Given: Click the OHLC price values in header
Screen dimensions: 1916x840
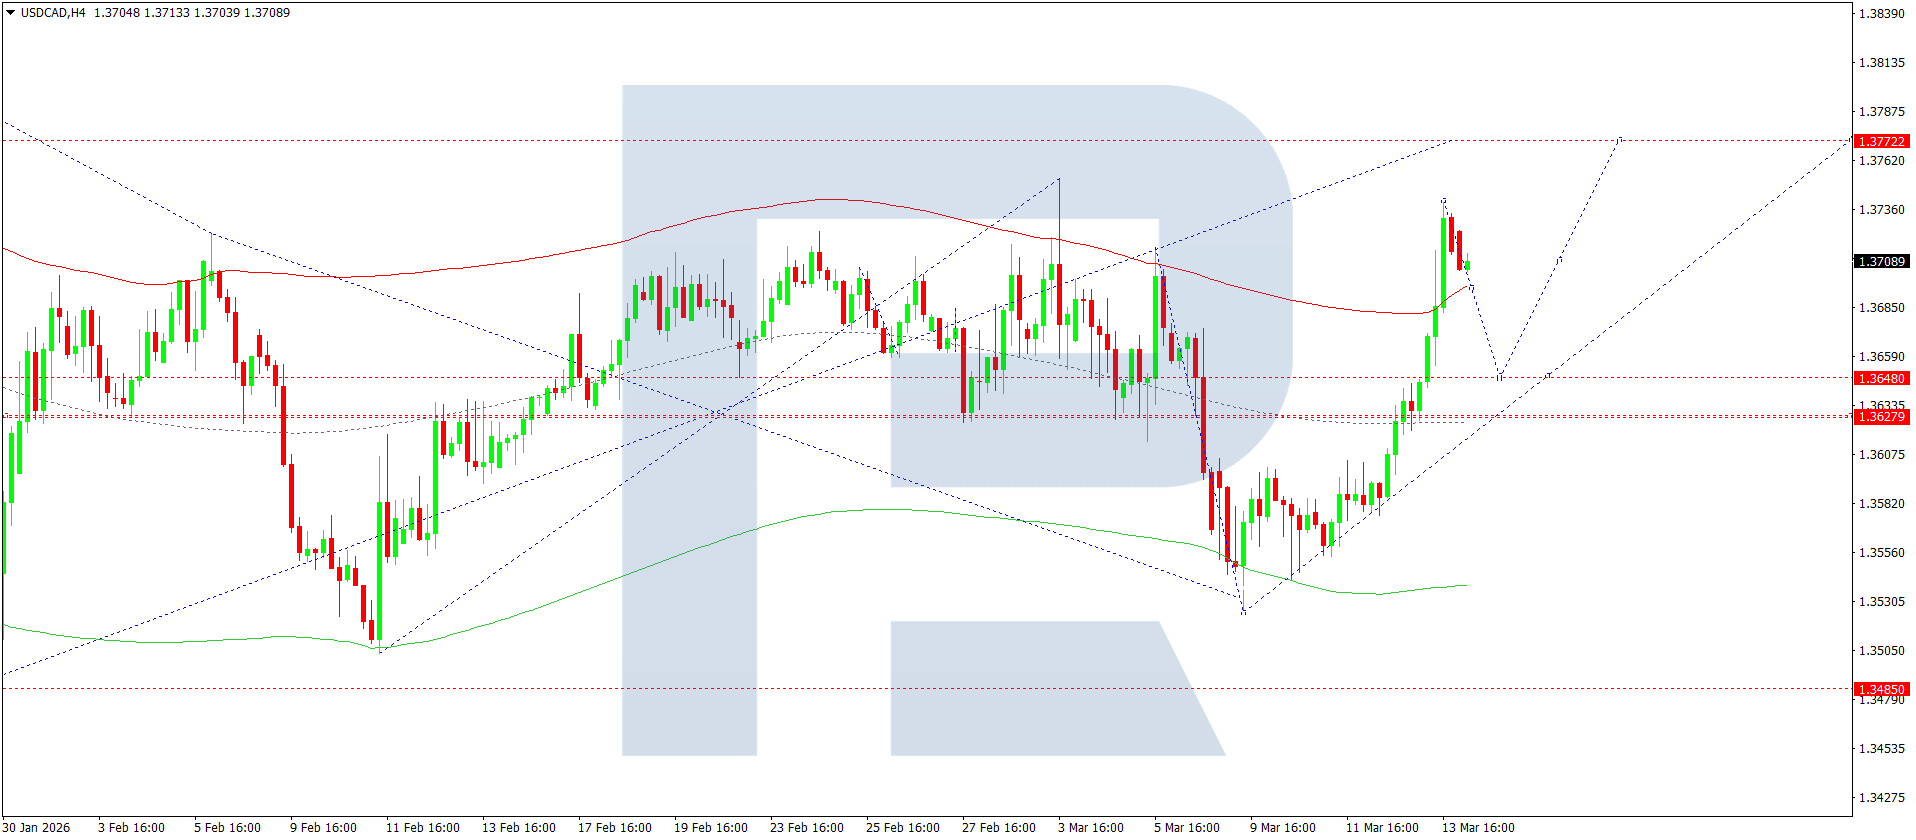Looking at the screenshot, I should (x=192, y=13).
